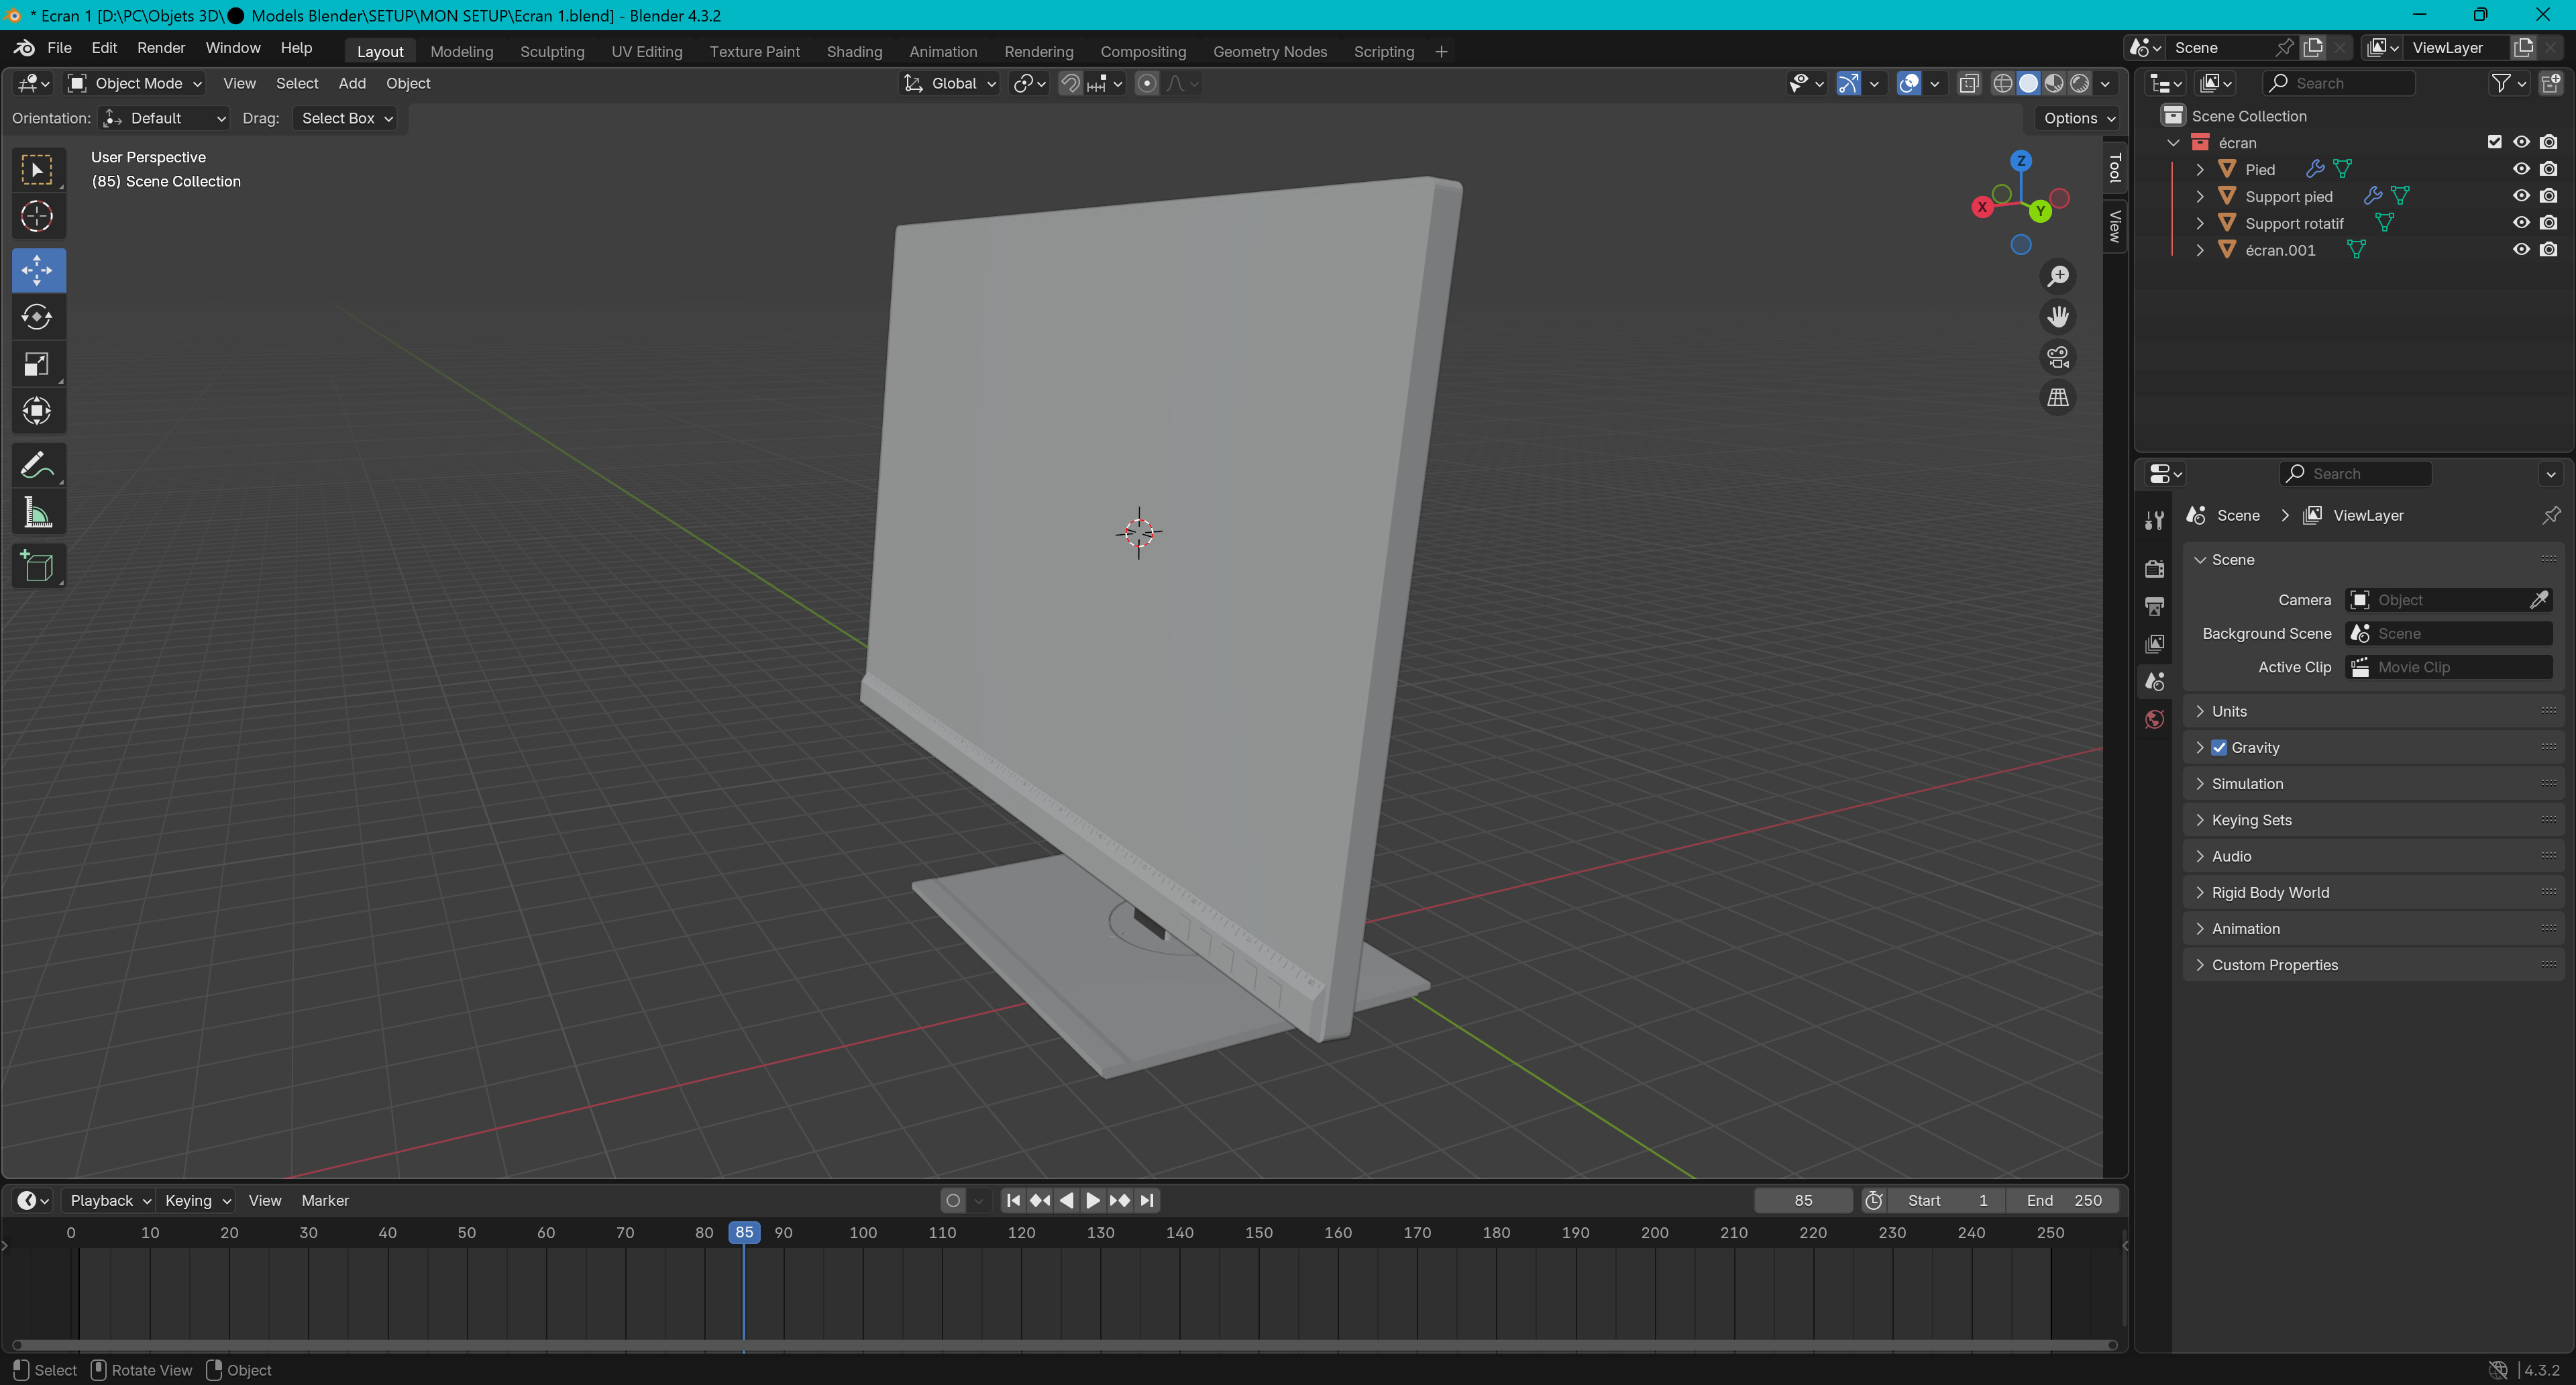This screenshot has width=2576, height=1385.
Task: Expand the Keying Sets panel
Action: pos(2372,820)
